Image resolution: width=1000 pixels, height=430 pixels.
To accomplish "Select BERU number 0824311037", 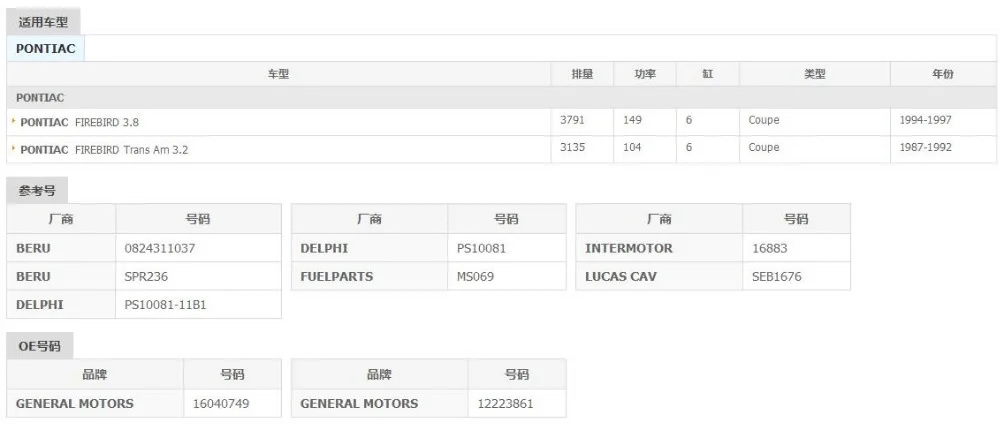I will [x=160, y=248].
